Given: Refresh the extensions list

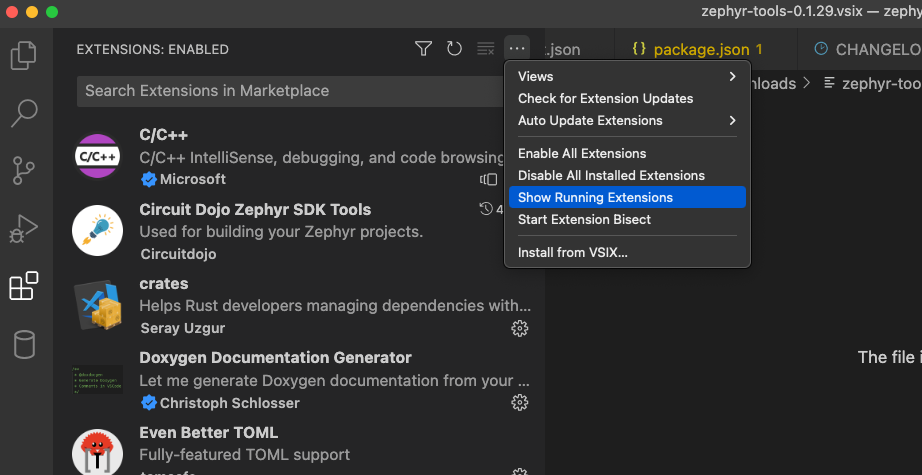Looking at the screenshot, I should click(455, 49).
